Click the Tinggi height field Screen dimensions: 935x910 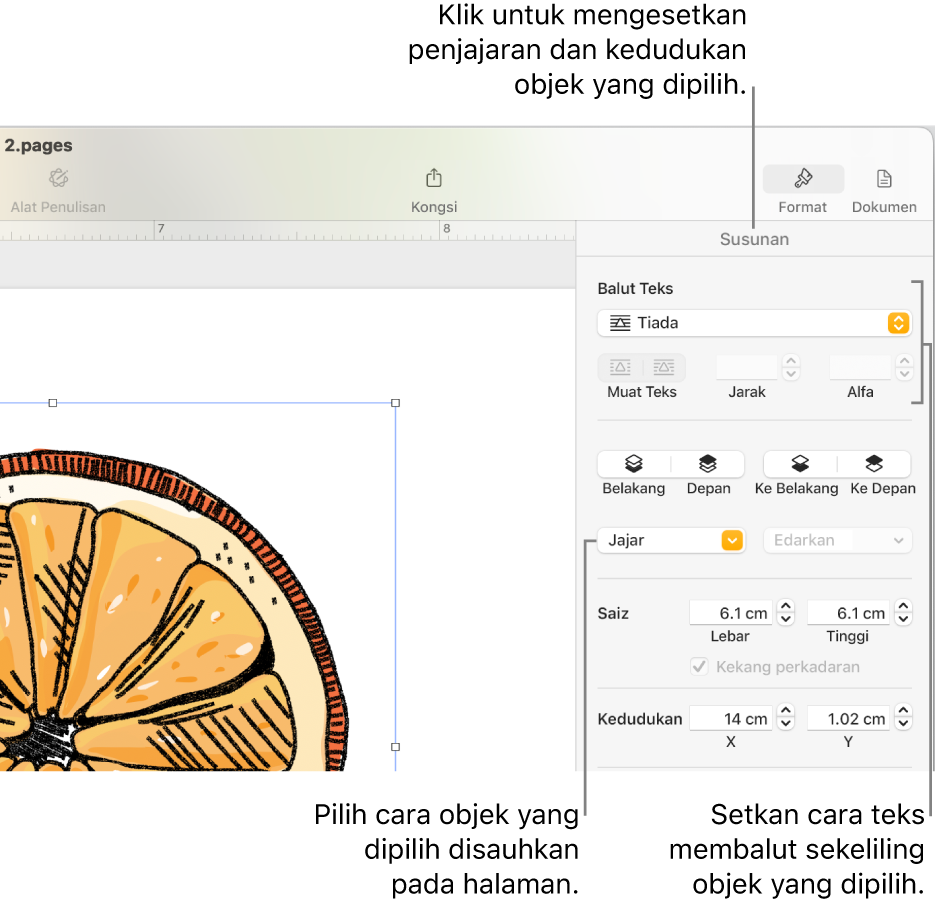(x=849, y=613)
